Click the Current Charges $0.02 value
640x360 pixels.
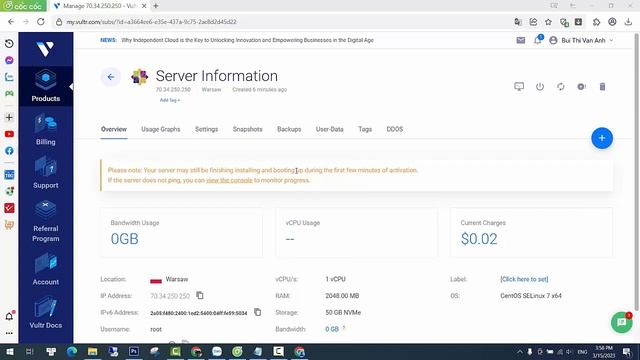479,239
